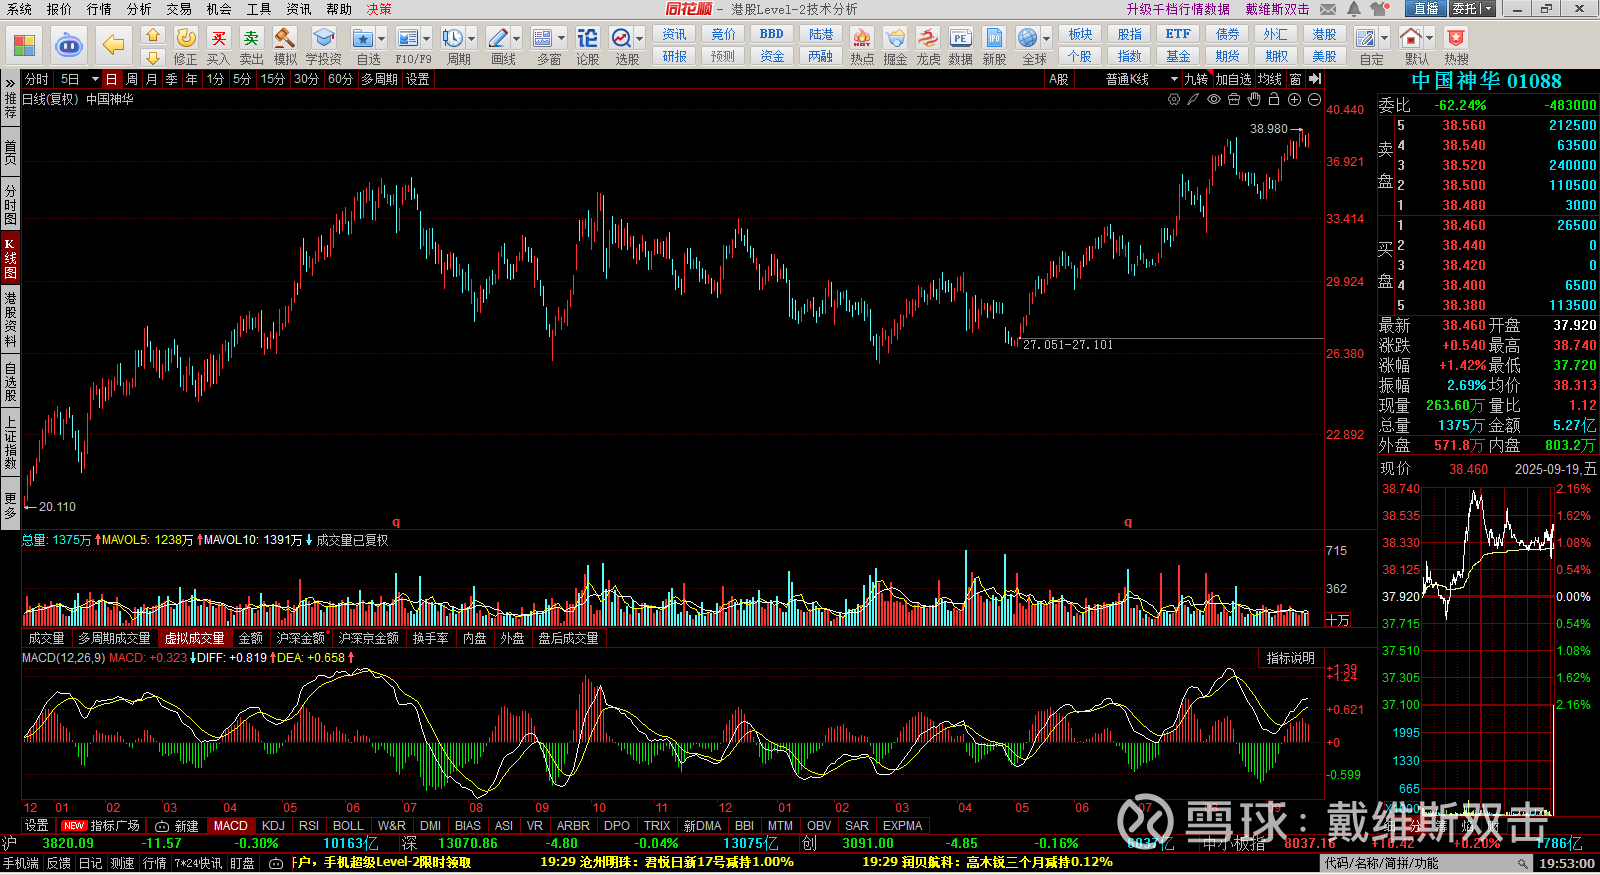Go back with the yellow left arrow
Image resolution: width=1600 pixels, height=875 pixels.
[114, 45]
